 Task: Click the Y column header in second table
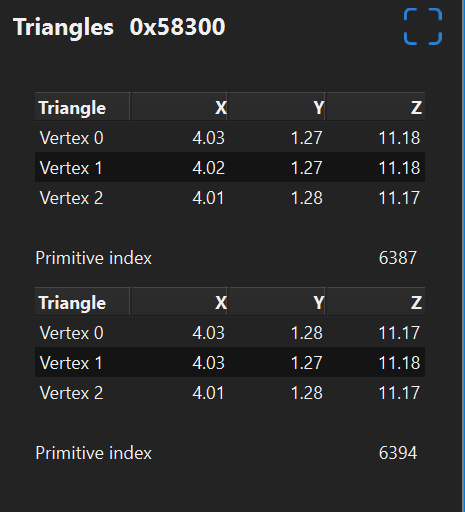pyautogui.click(x=277, y=302)
